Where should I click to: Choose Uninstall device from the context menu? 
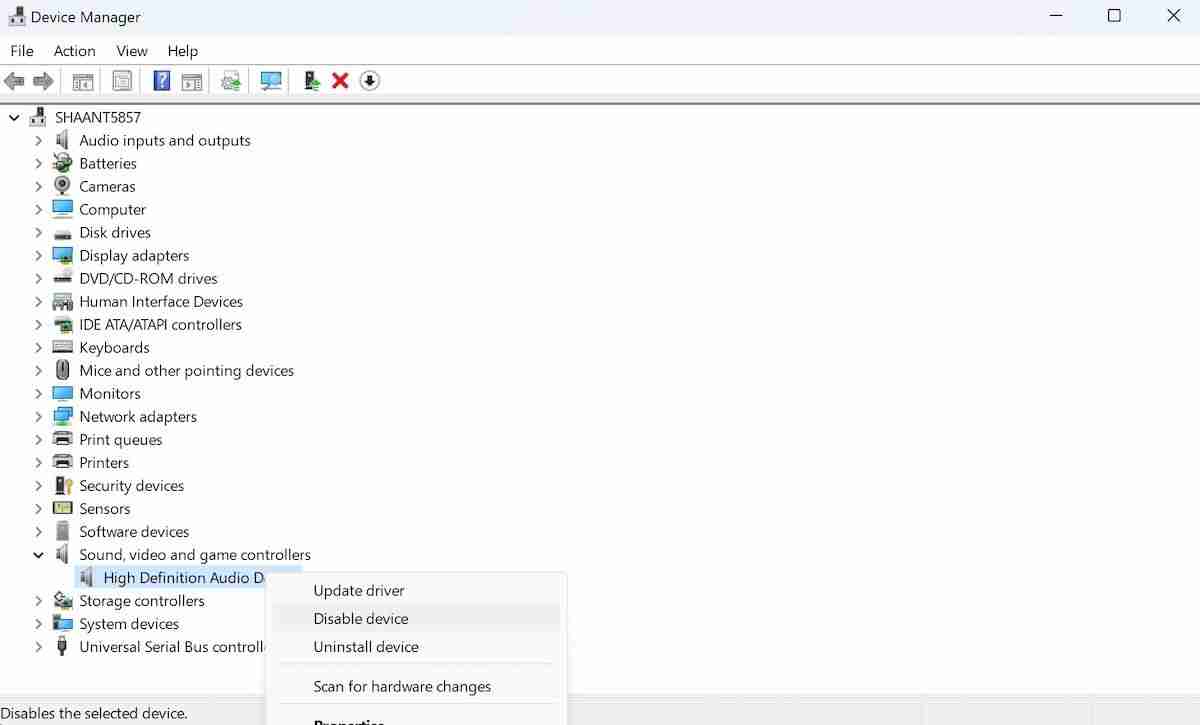click(x=366, y=646)
